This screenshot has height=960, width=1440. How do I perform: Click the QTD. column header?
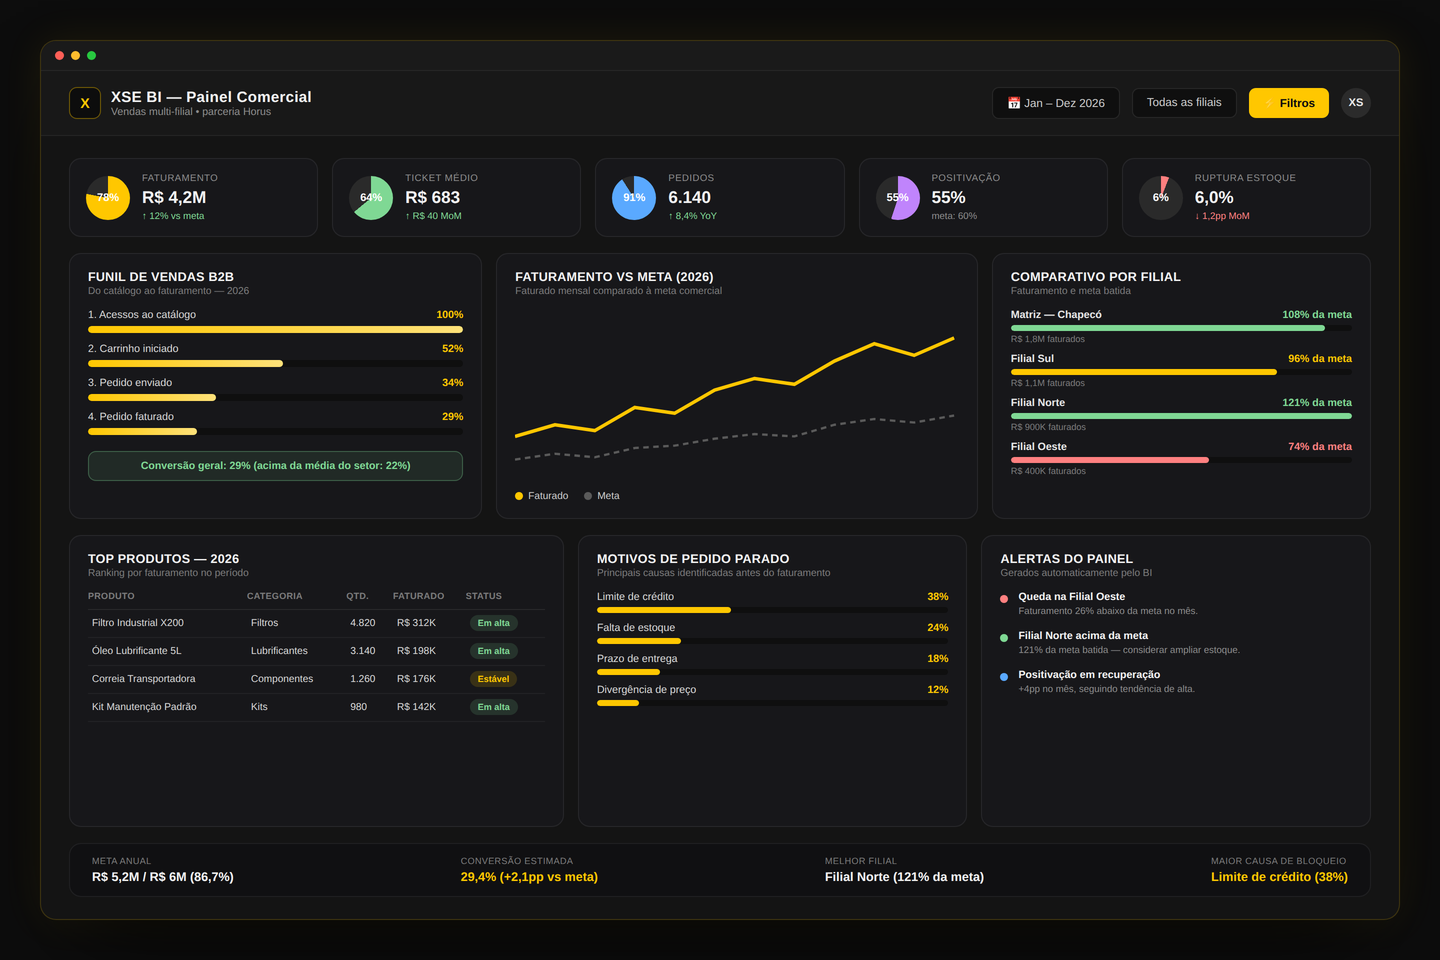click(357, 596)
